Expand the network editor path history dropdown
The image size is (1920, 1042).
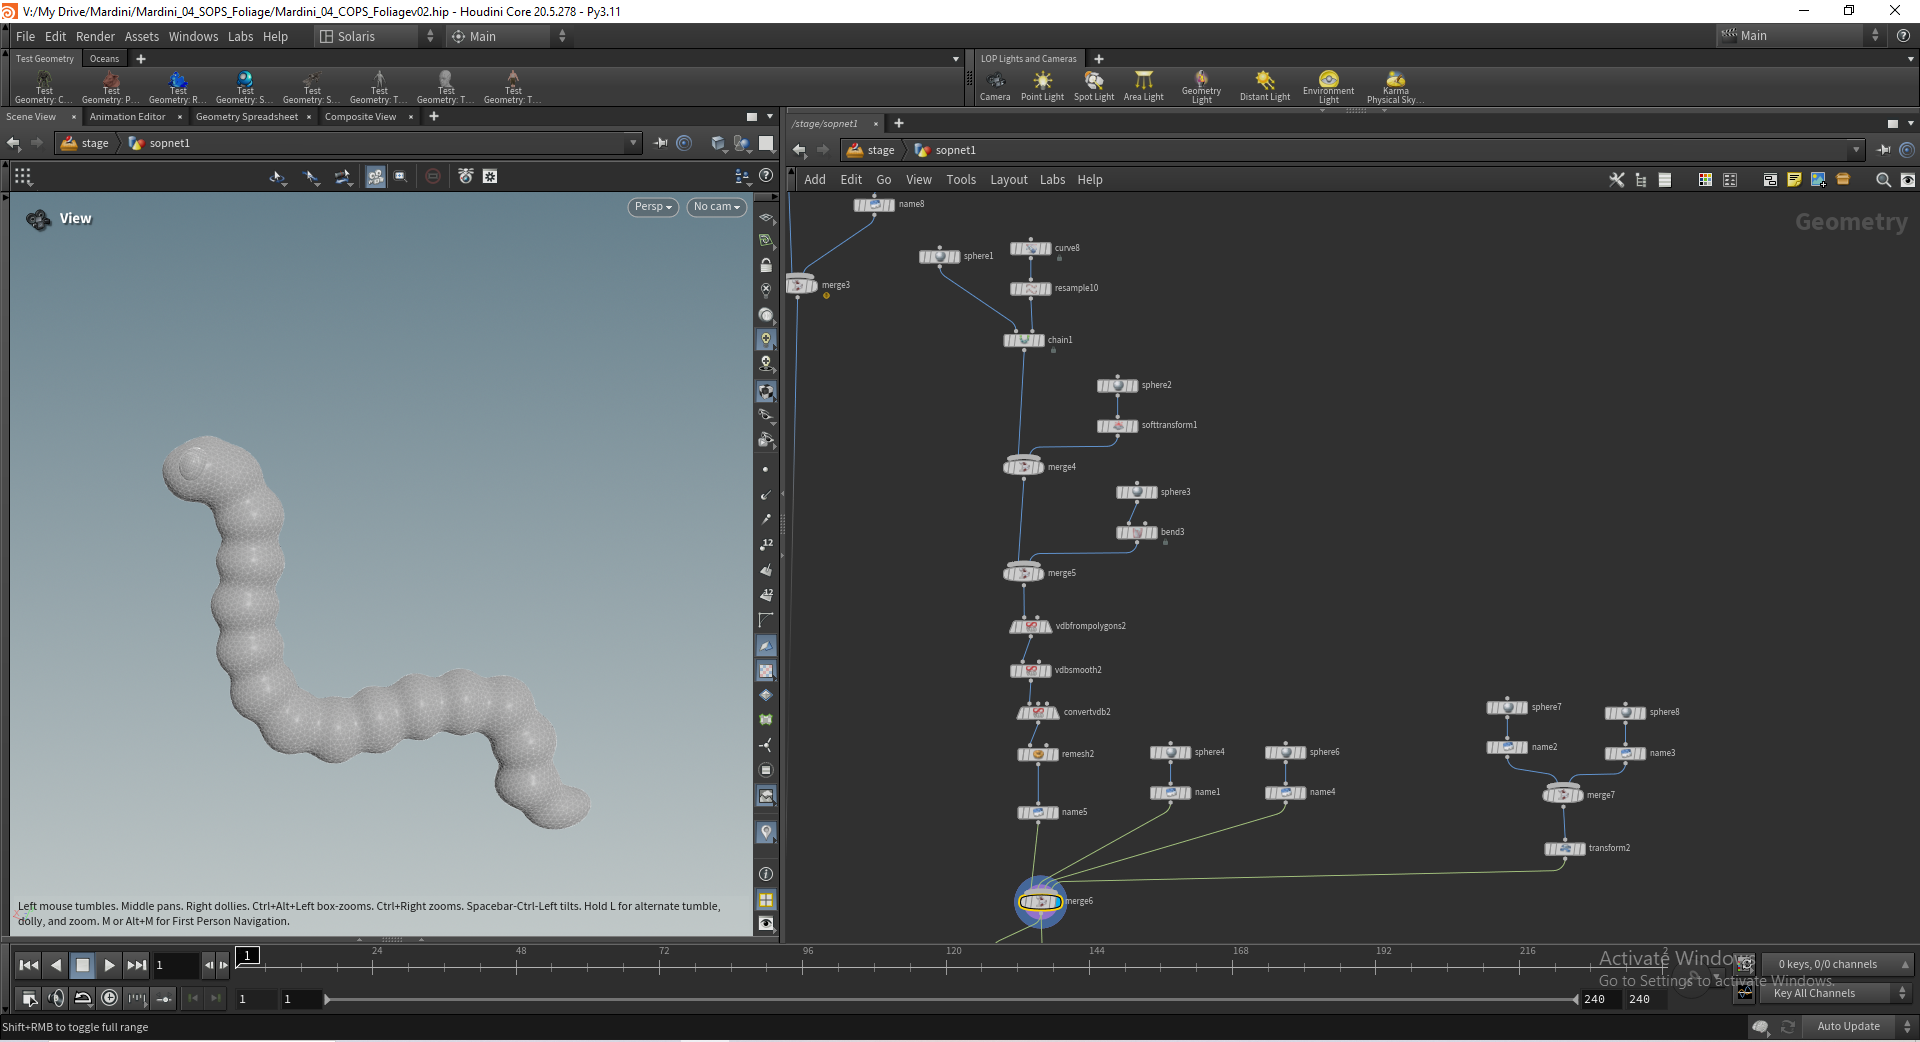pos(1856,150)
